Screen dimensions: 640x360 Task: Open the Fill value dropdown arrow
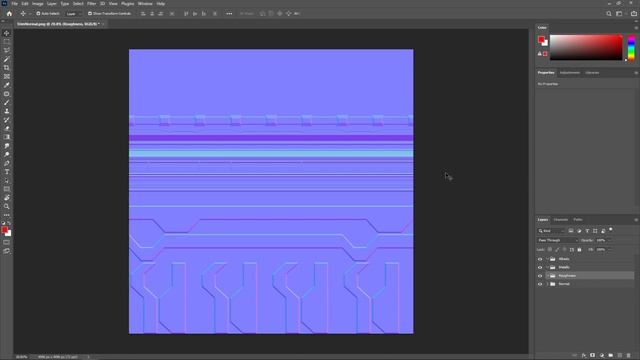(x=610, y=249)
